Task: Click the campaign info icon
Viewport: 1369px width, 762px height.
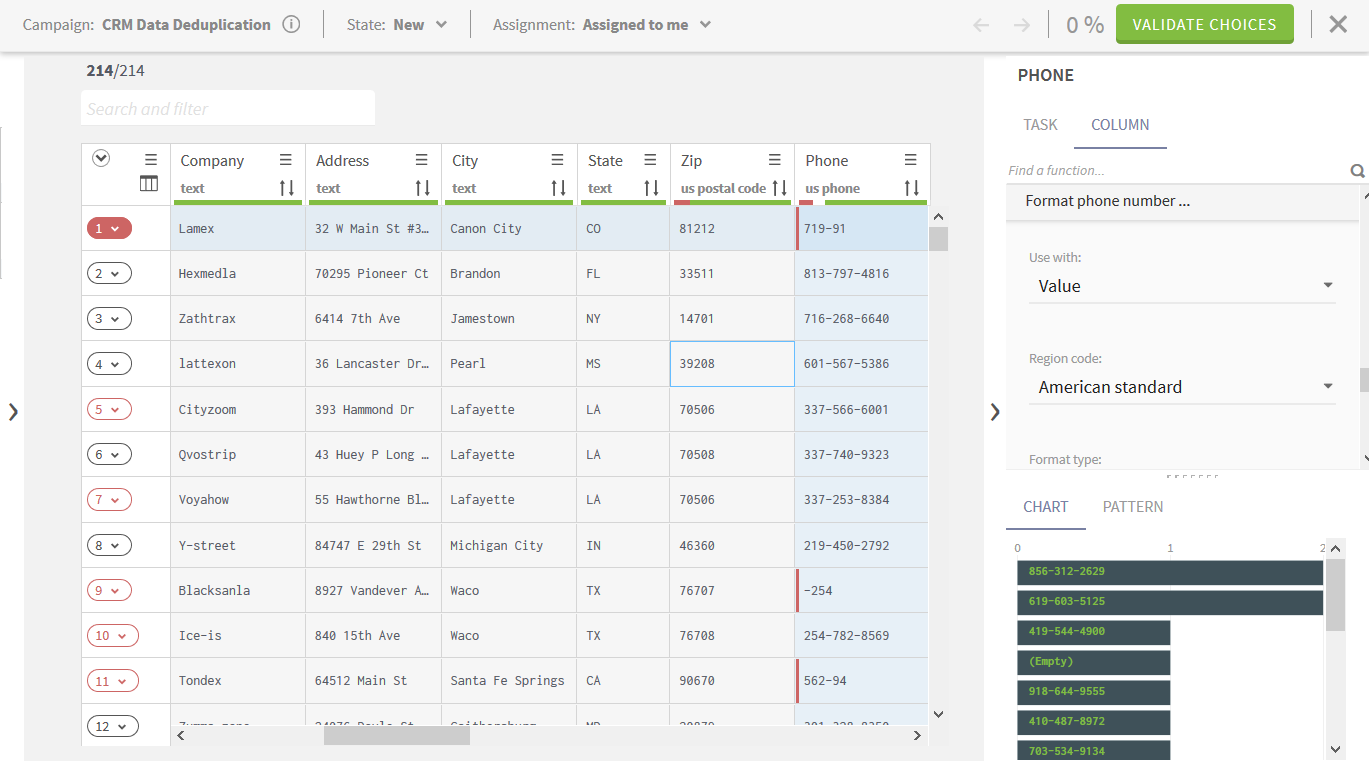Action: (x=291, y=25)
